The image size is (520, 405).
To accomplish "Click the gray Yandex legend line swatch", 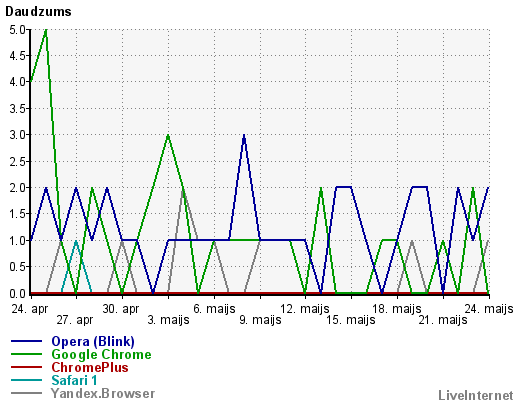I will (26, 393).
